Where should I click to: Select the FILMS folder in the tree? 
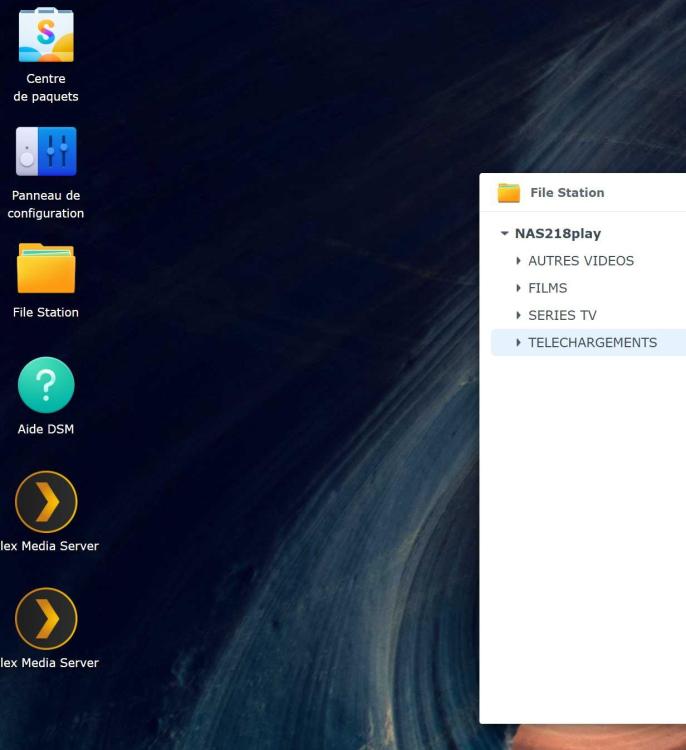click(547, 288)
